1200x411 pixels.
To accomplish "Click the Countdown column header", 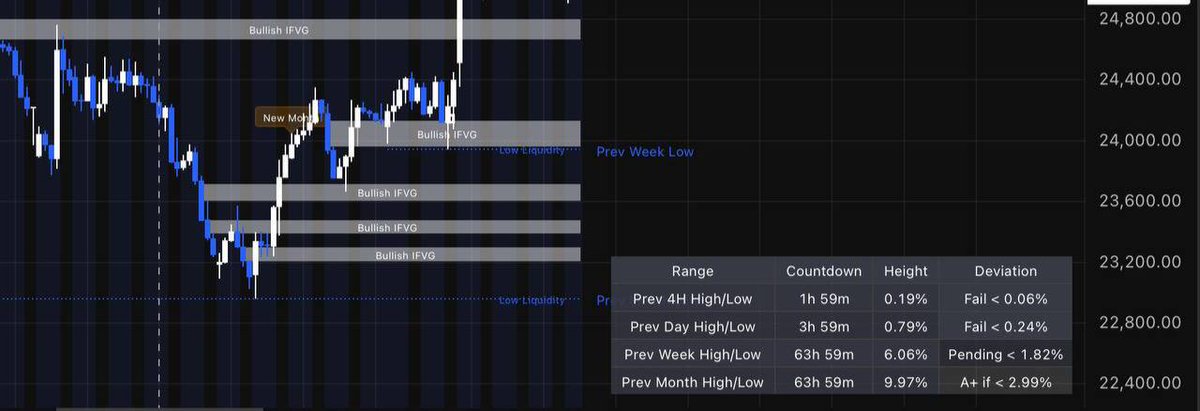I will [x=824, y=271].
